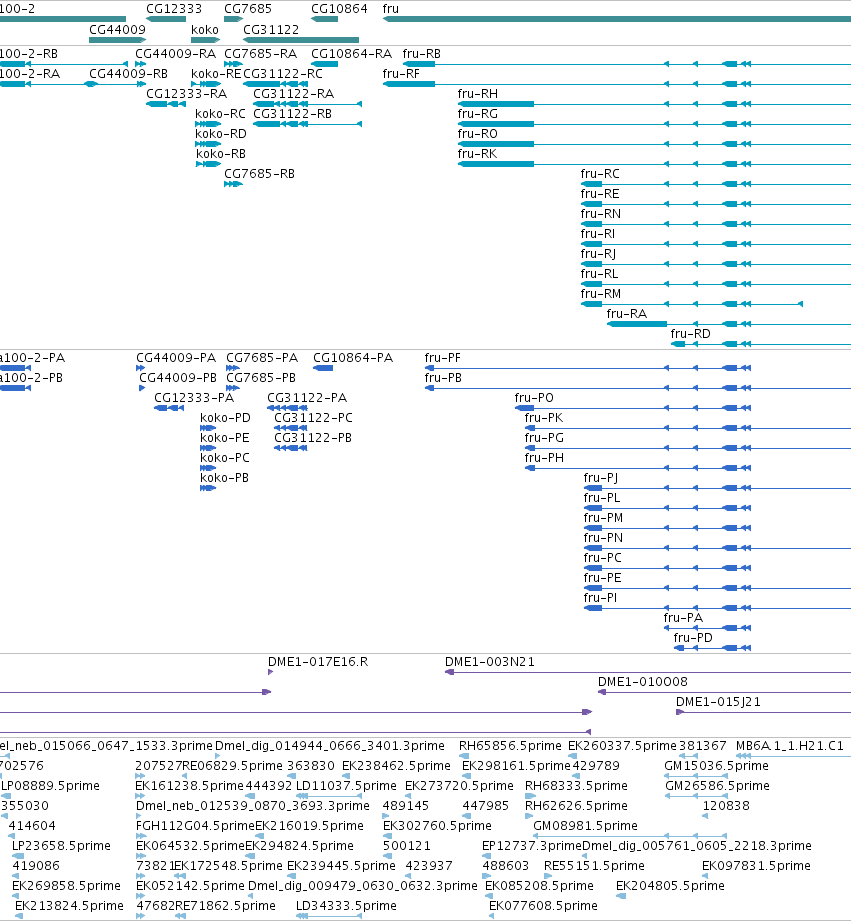Click the CG12333-PA protein label

tap(194, 398)
